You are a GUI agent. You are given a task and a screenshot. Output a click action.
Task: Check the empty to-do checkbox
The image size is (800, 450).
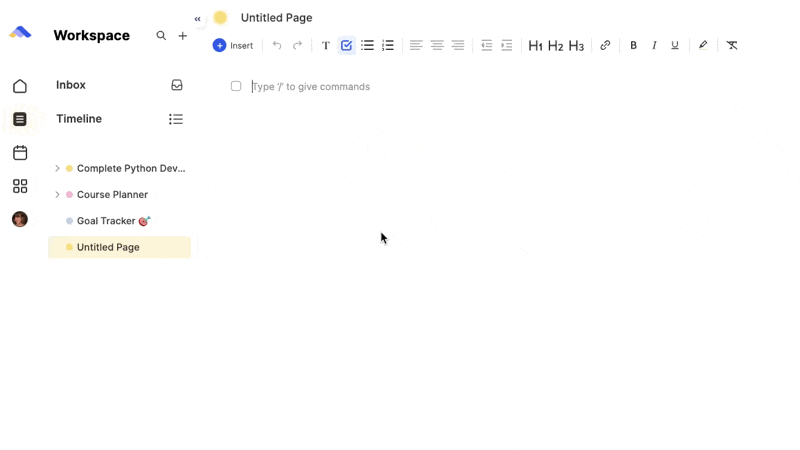(236, 87)
